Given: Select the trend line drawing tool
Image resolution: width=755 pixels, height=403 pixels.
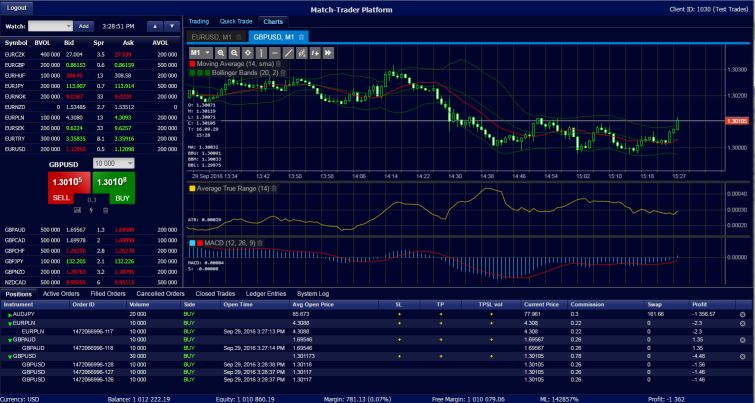Looking at the screenshot, I should (x=288, y=52).
